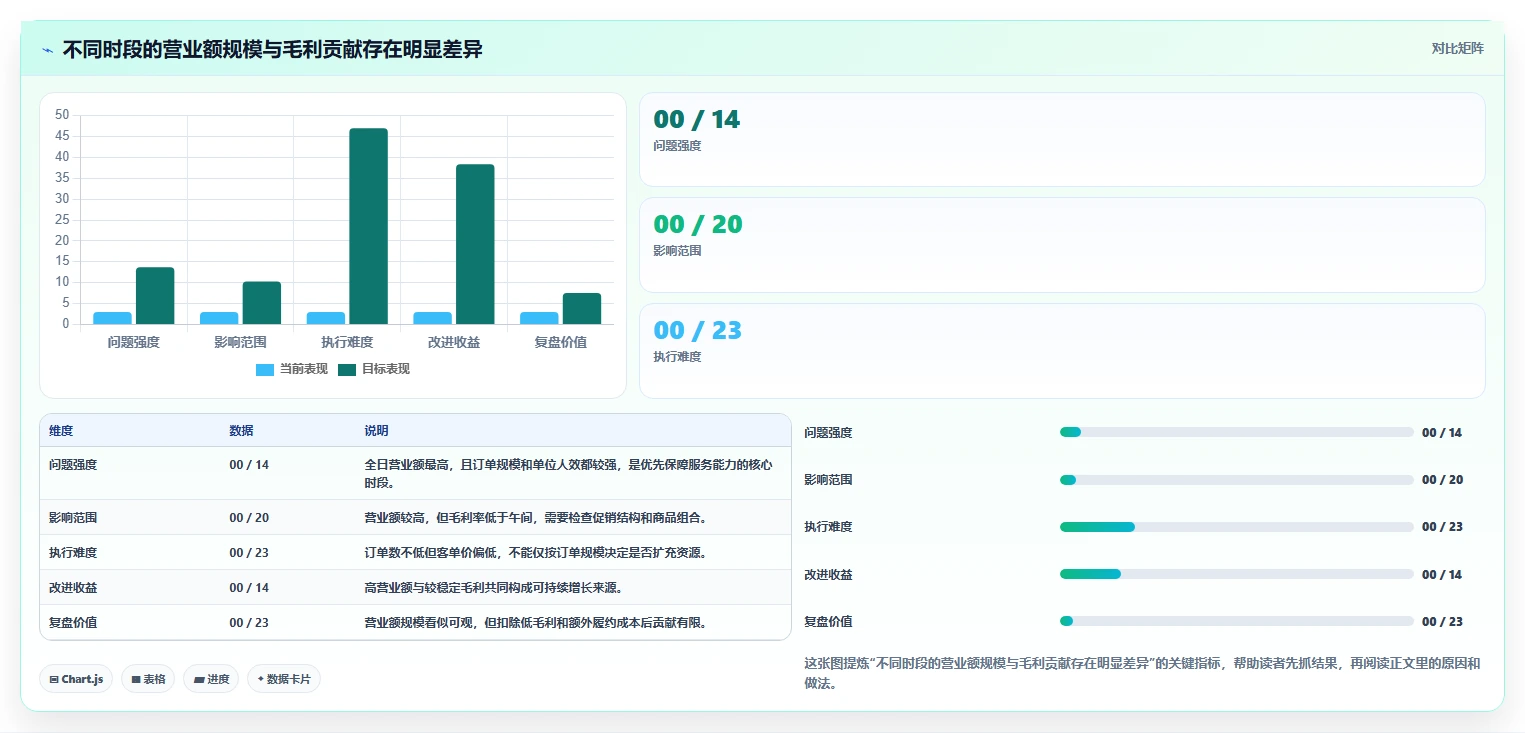Click the 执行难度 label on the chart x-axis
This screenshot has height=733, width=1525.
point(347,342)
